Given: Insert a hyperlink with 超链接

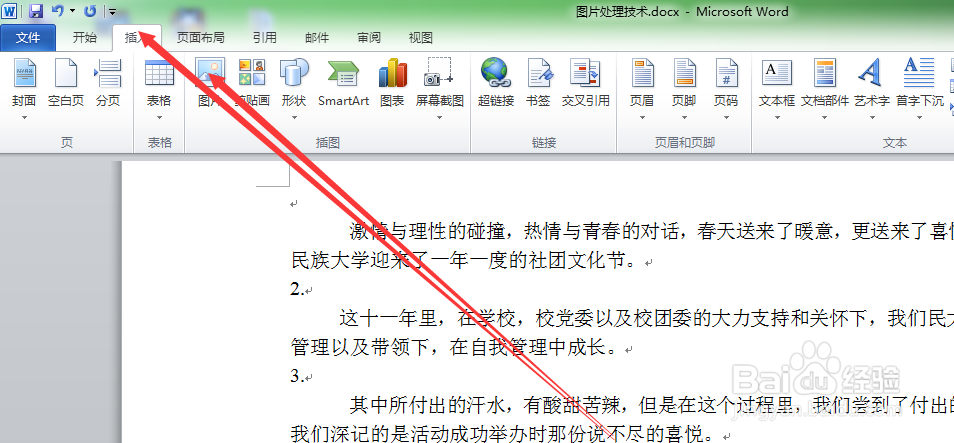Looking at the screenshot, I should [496, 82].
